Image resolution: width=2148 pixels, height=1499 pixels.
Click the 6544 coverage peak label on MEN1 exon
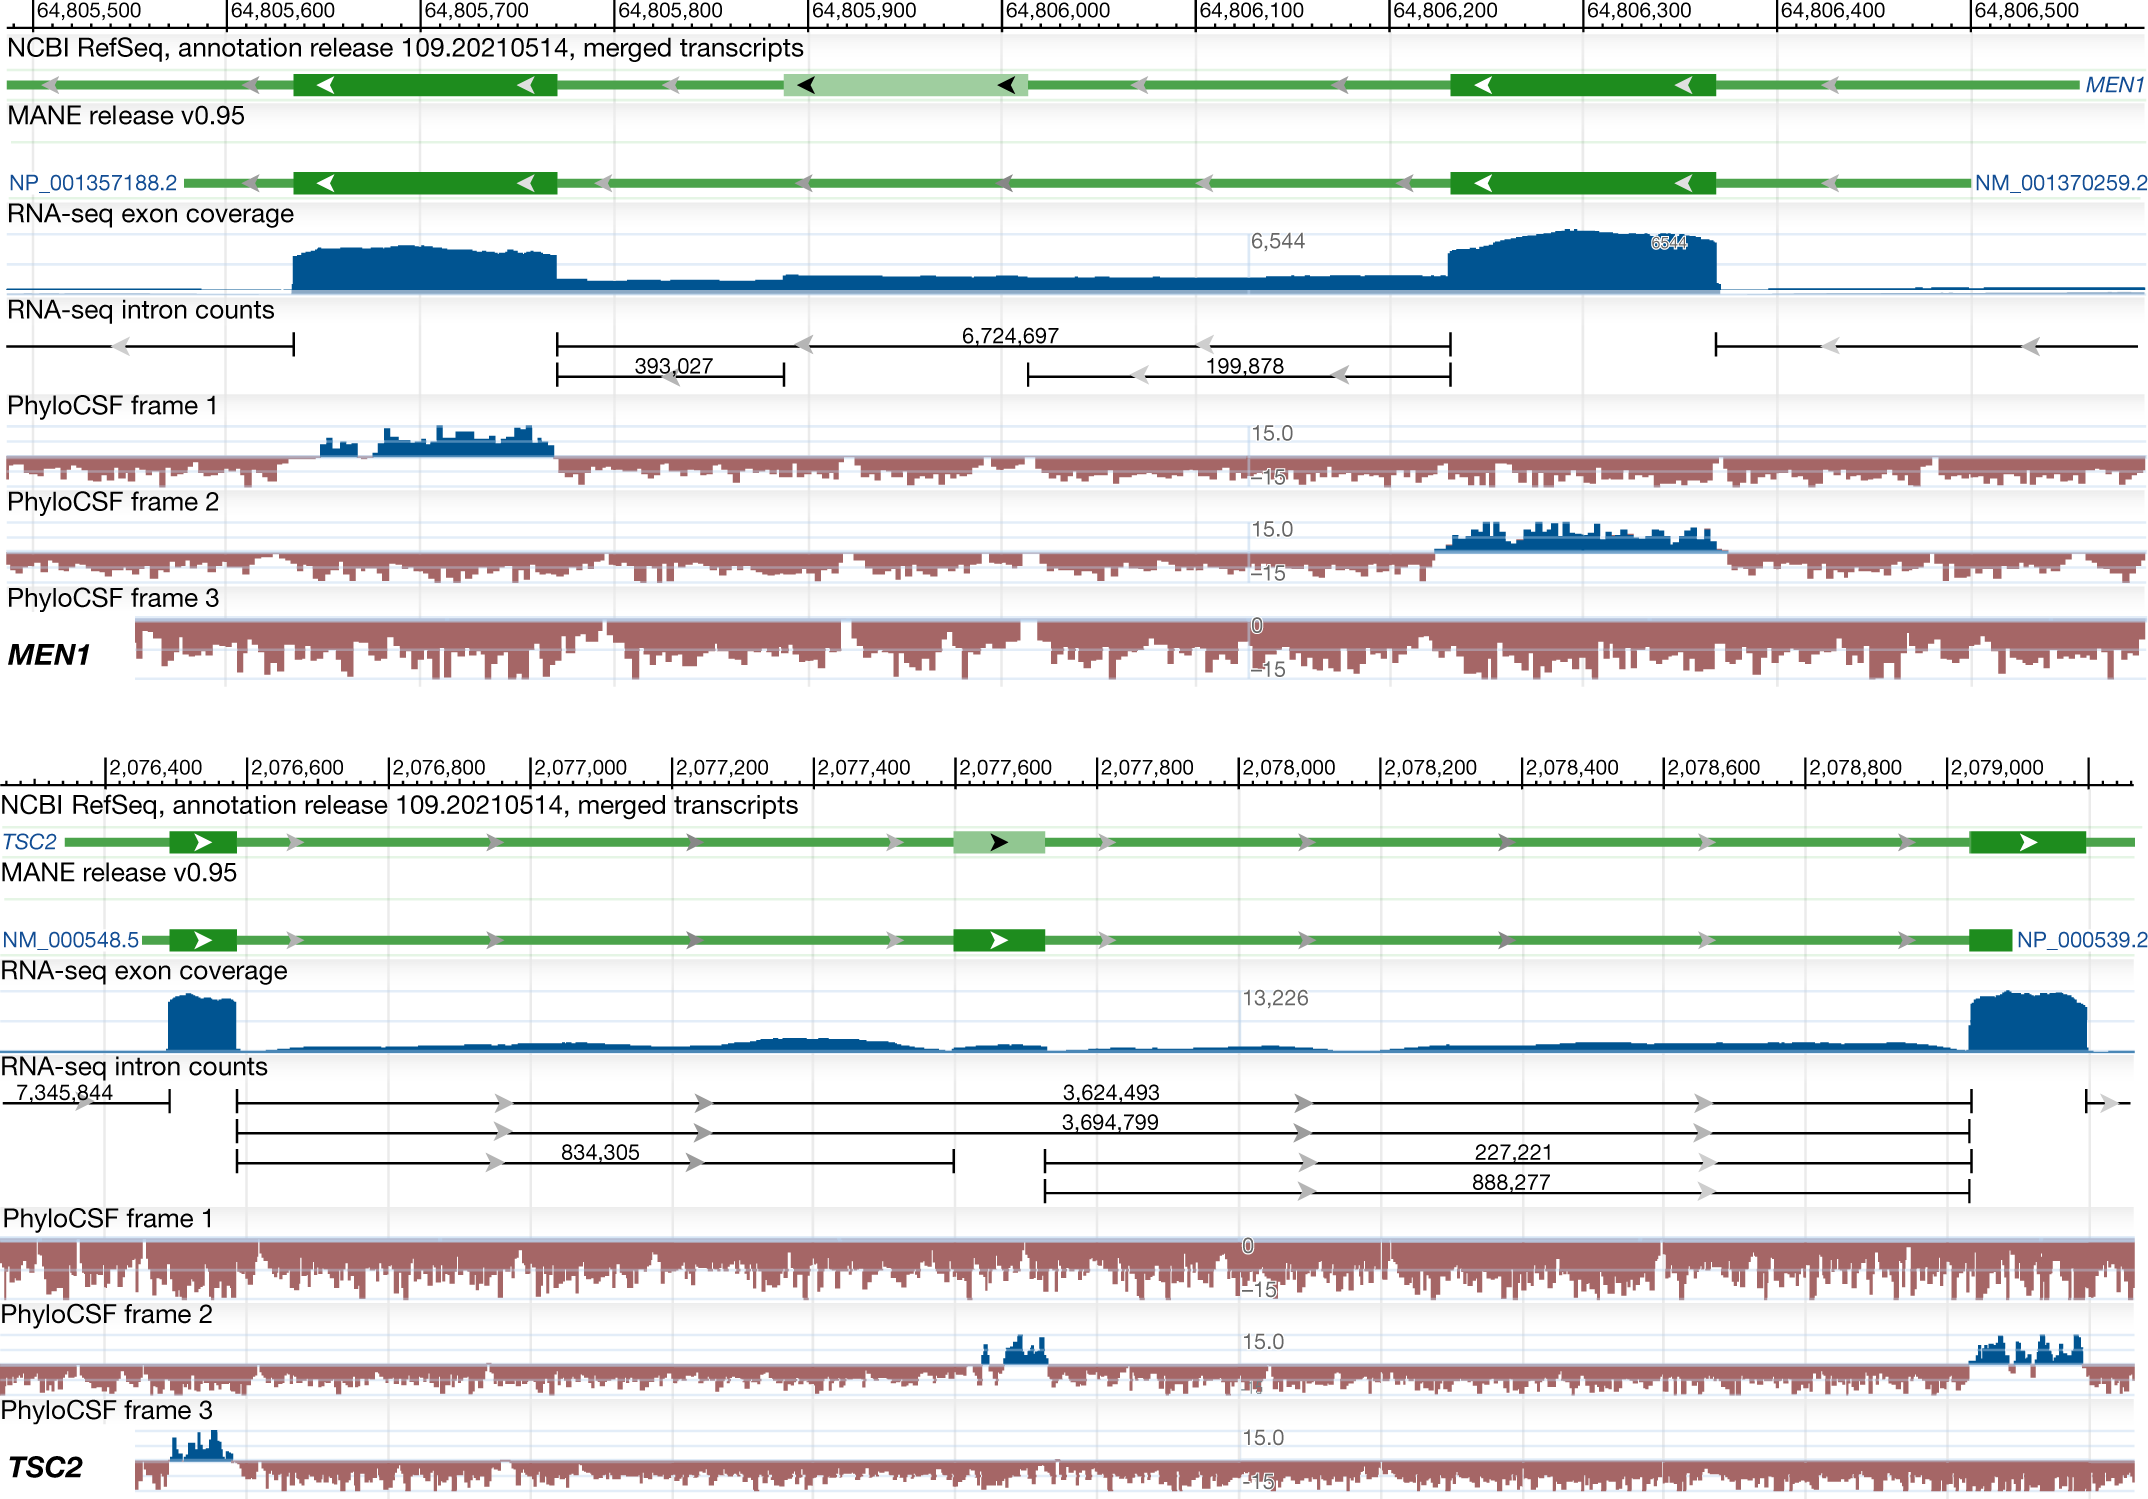(x=1668, y=243)
